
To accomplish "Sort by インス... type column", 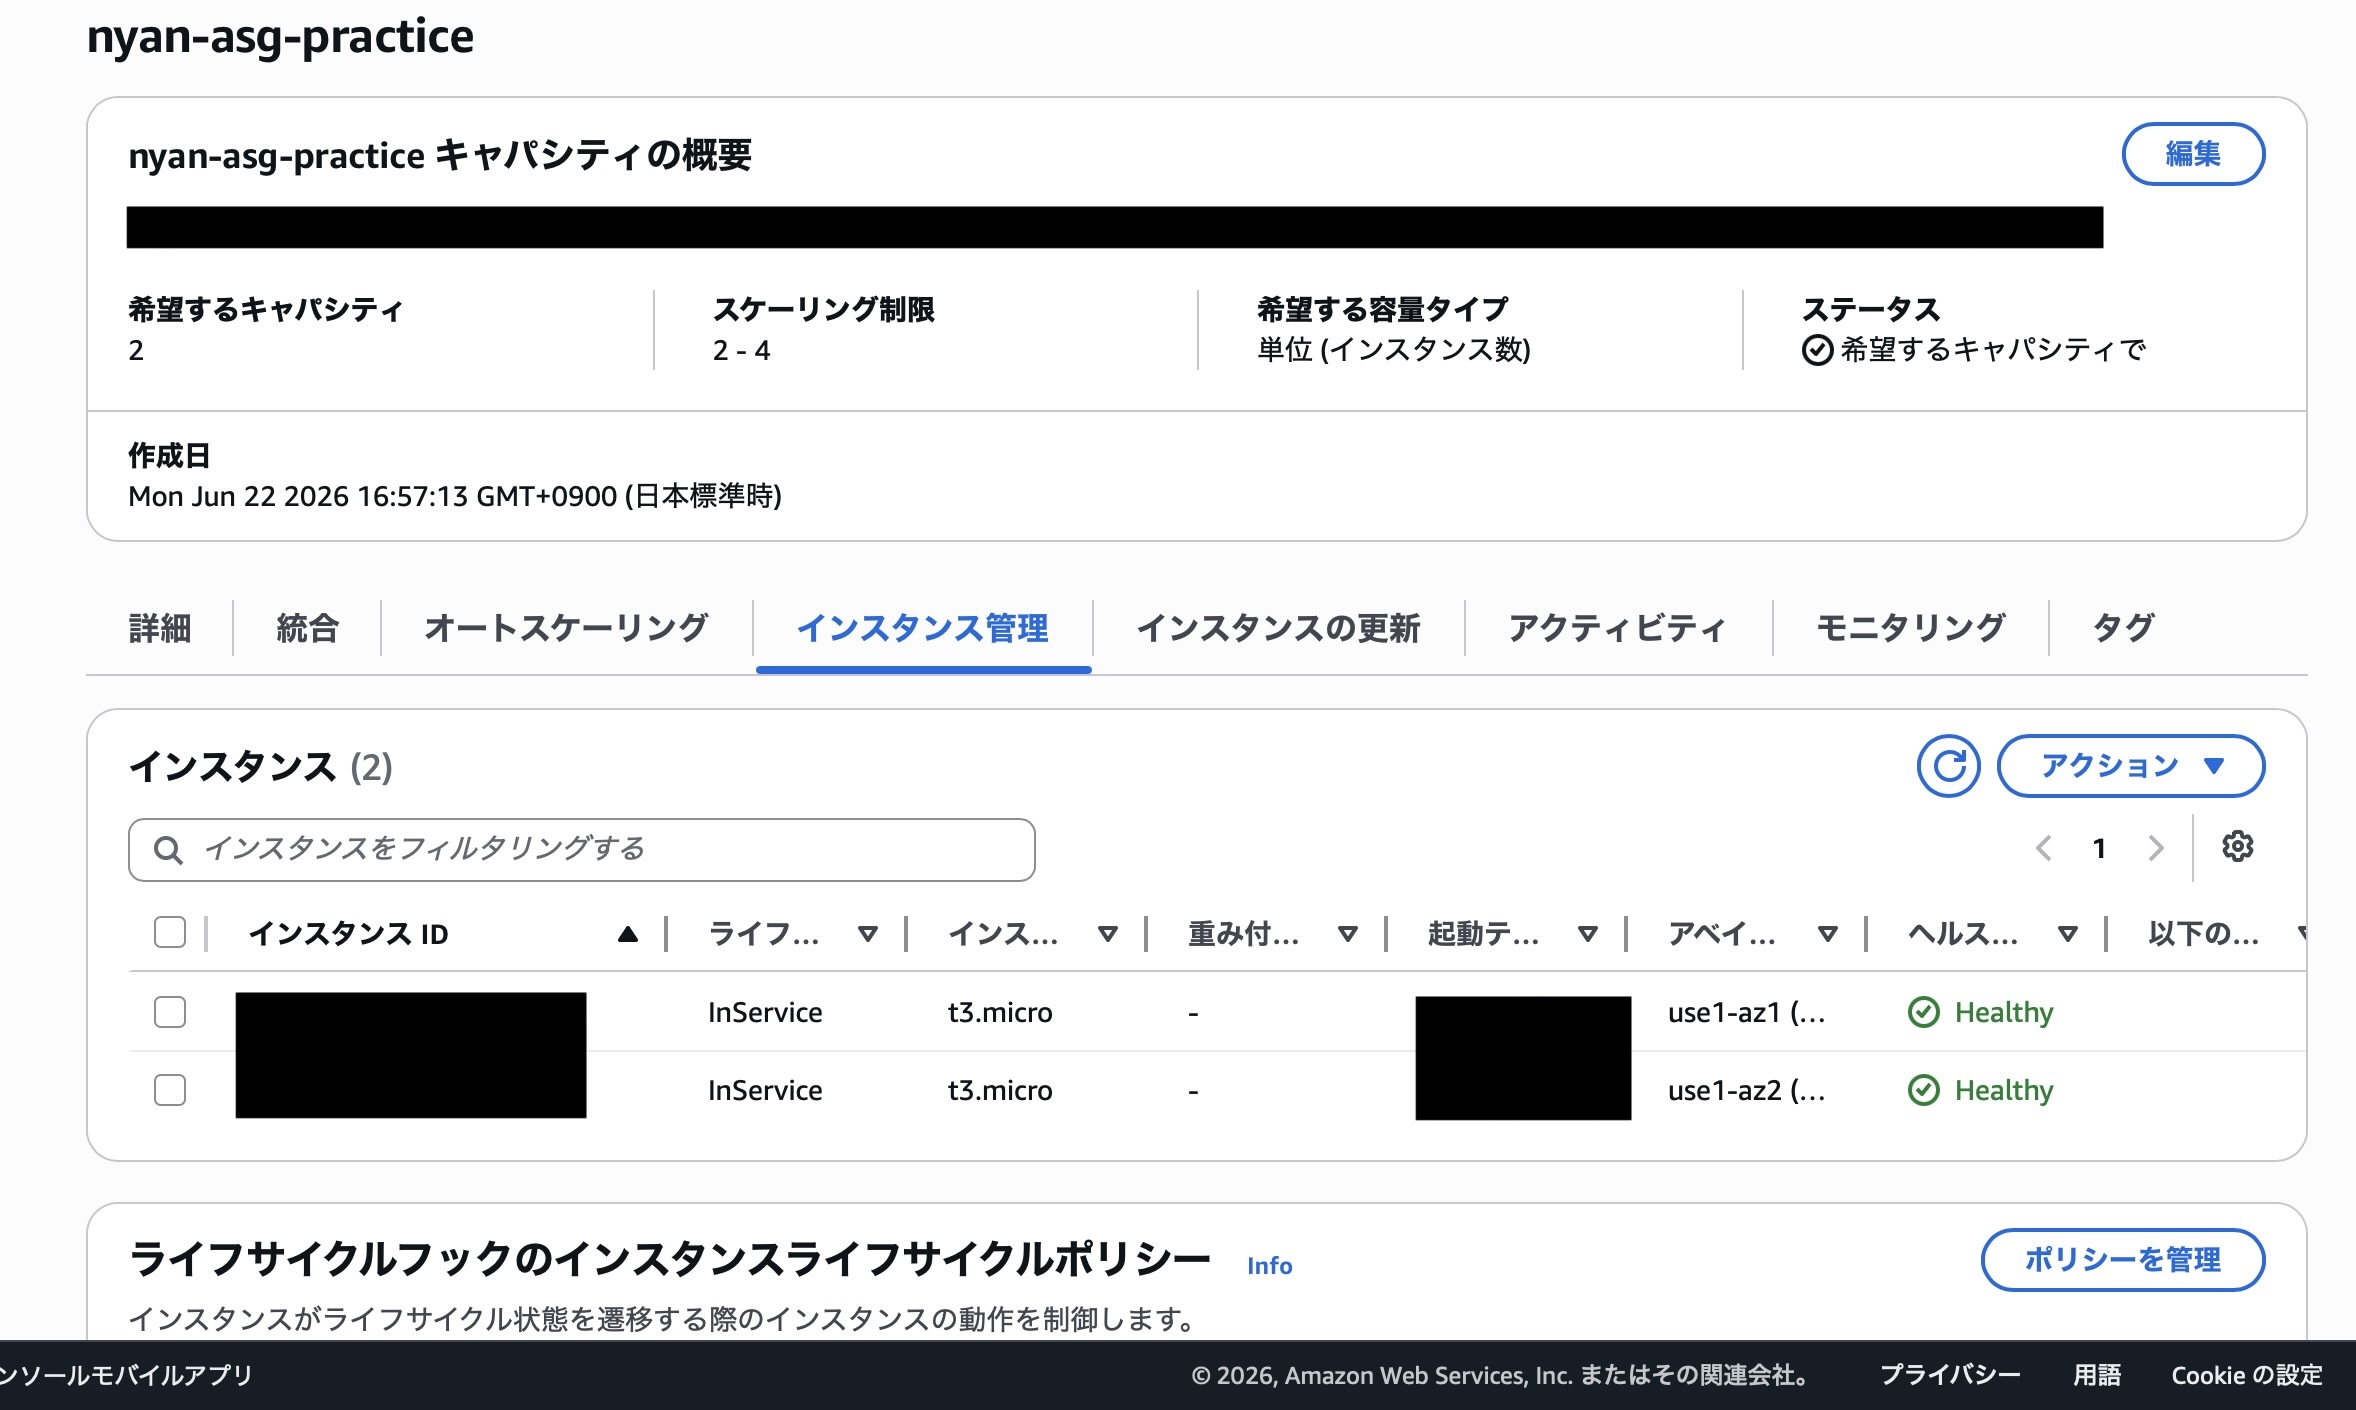I will pyautogui.click(x=1108, y=934).
